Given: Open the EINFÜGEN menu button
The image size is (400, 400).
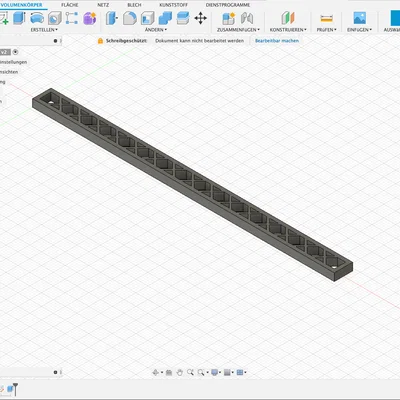Looking at the screenshot, I should (x=359, y=30).
